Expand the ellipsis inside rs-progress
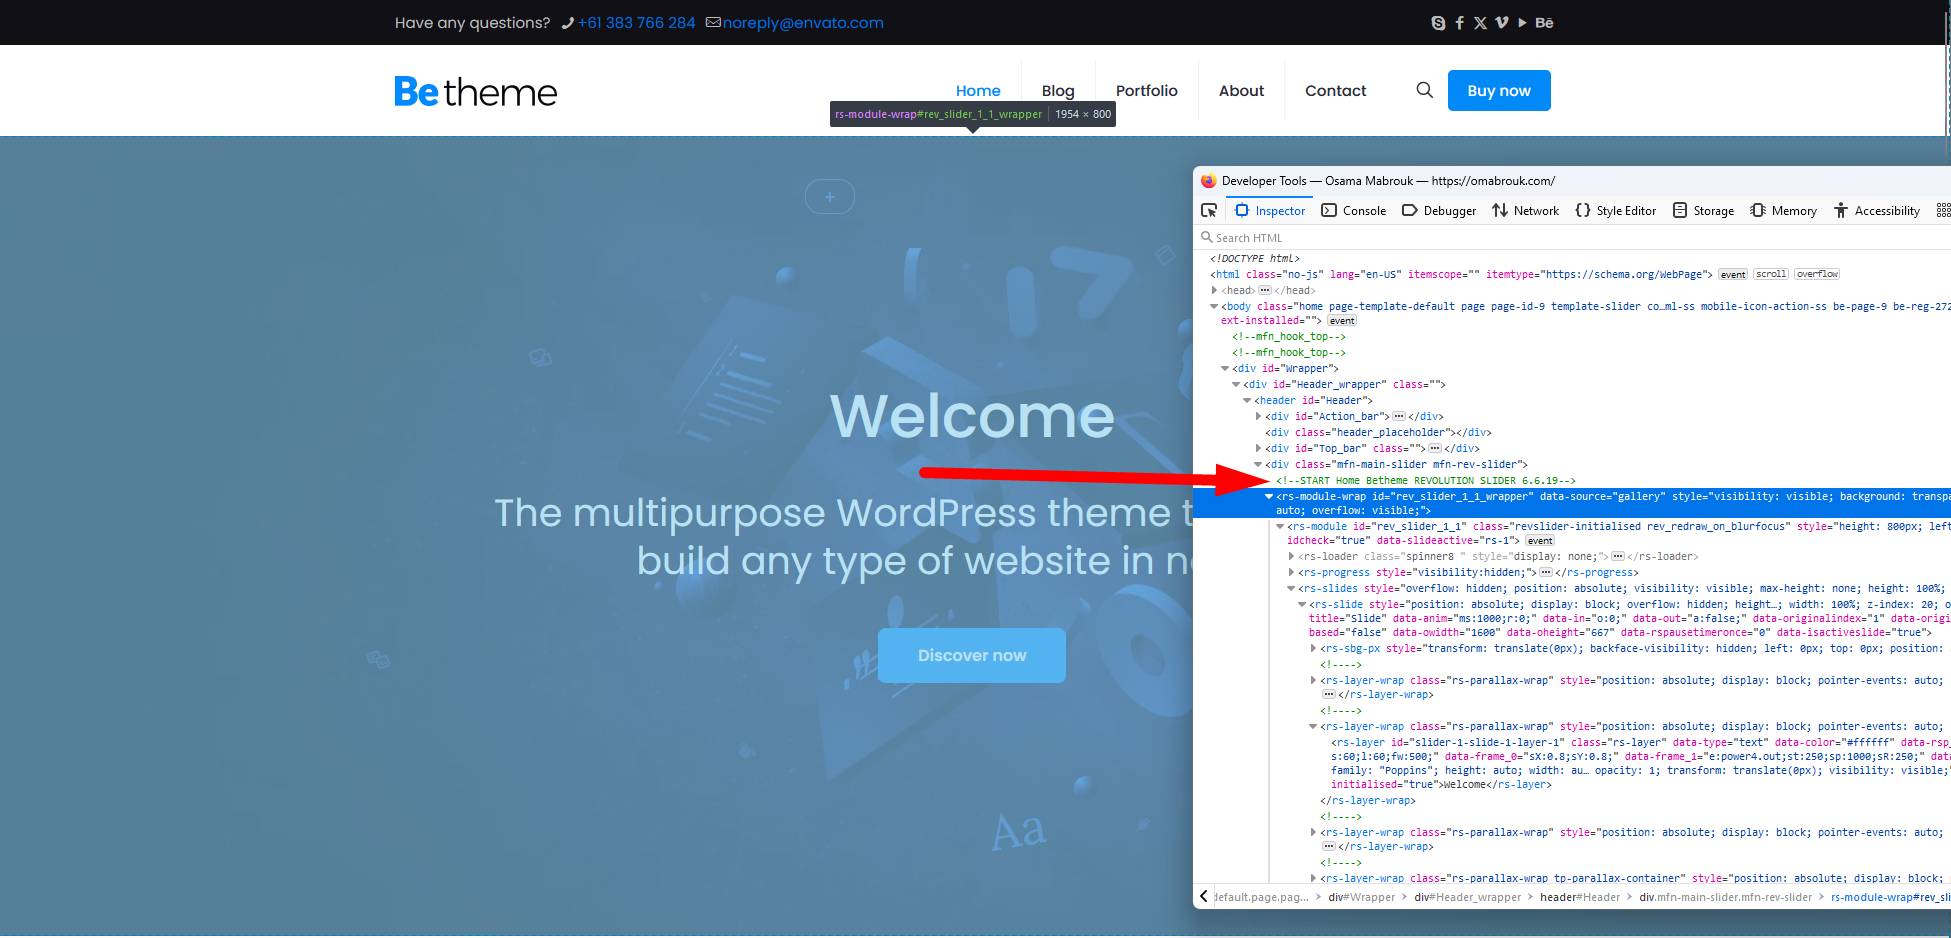 [1546, 572]
